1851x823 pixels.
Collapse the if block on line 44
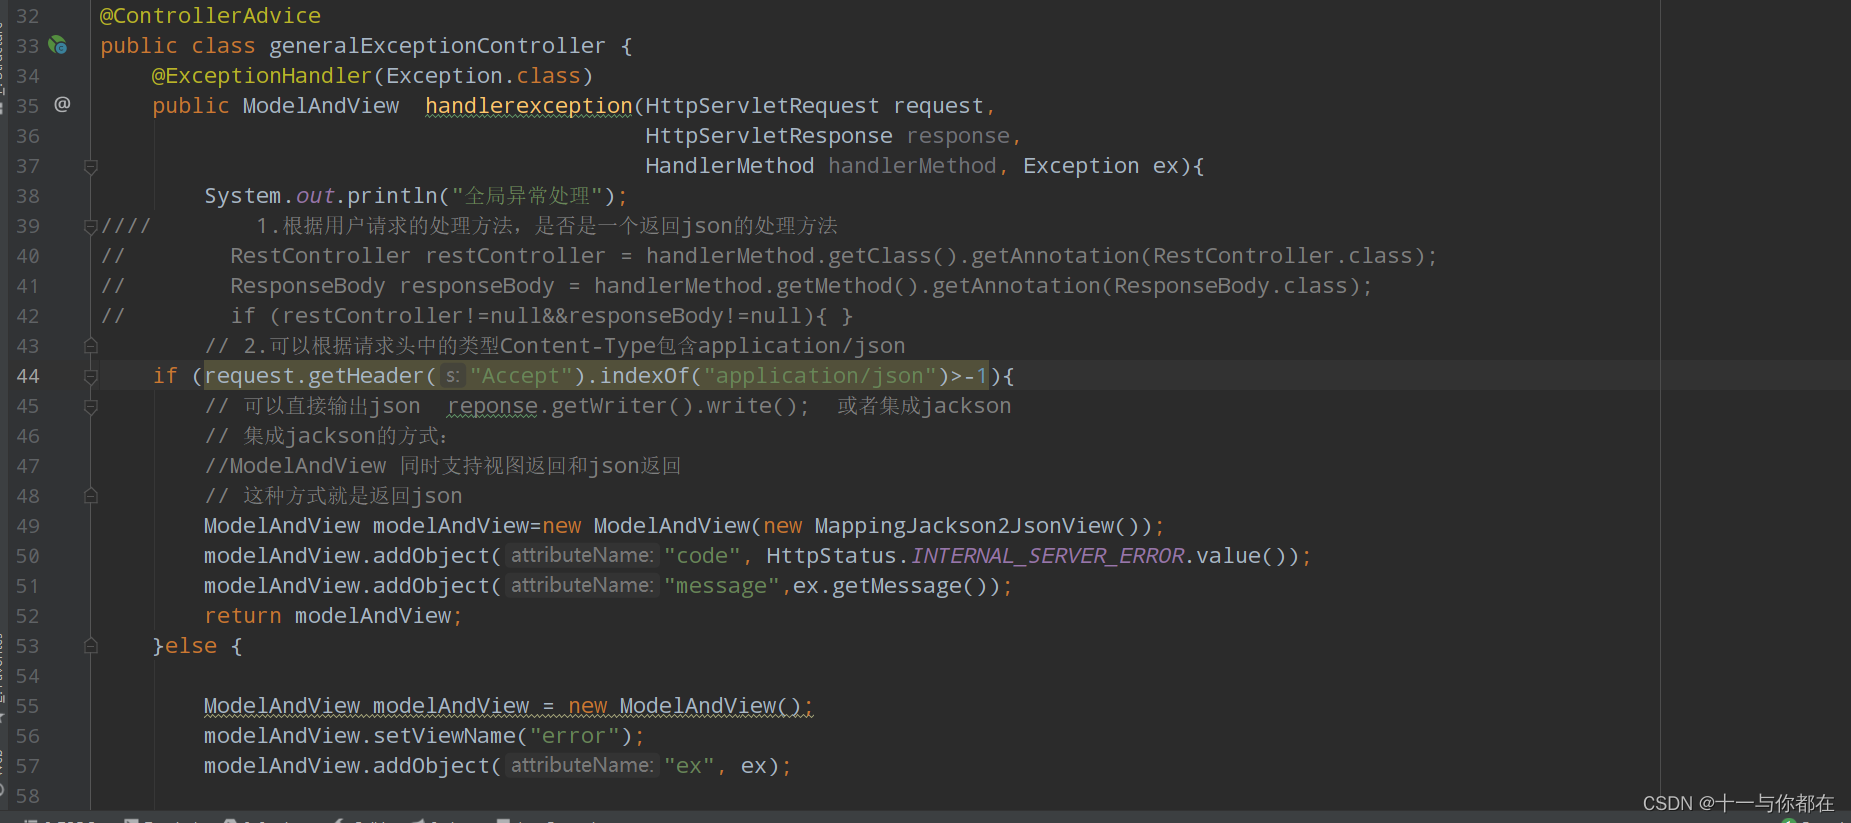click(91, 376)
